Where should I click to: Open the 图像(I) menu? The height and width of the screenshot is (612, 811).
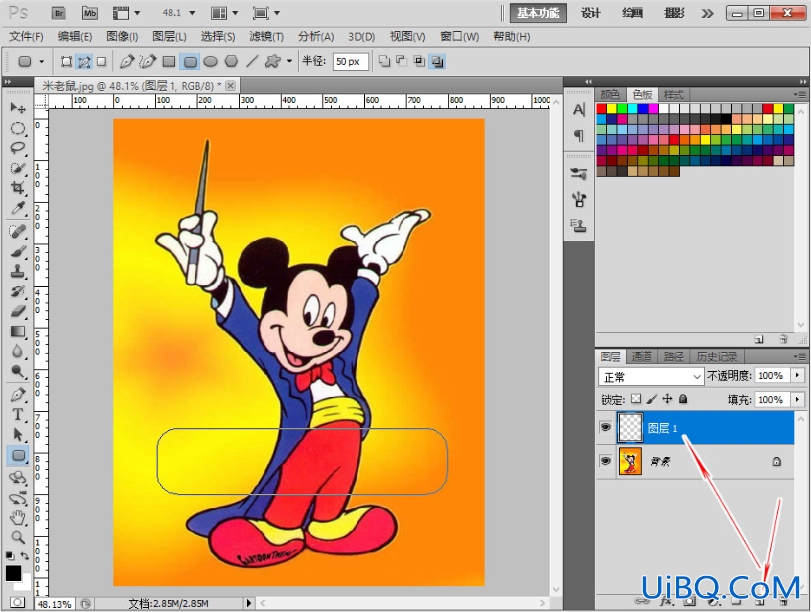122,37
